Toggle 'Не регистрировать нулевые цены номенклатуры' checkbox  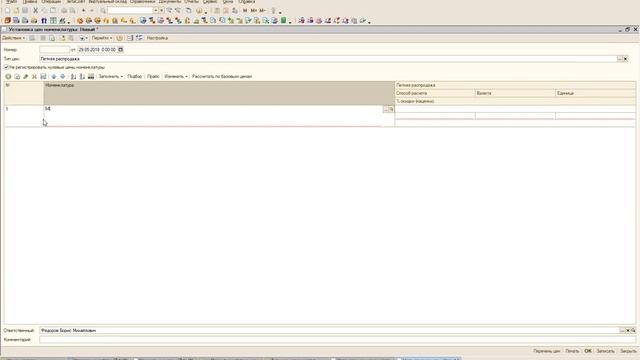(6, 67)
